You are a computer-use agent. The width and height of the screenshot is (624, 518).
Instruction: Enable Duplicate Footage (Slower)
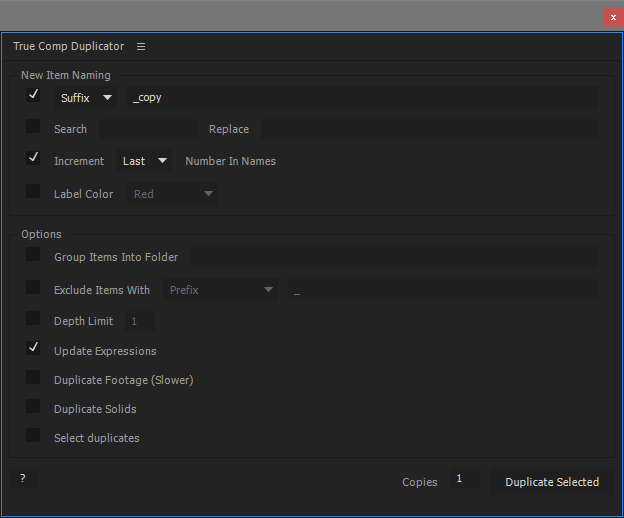pyautogui.click(x=33, y=377)
